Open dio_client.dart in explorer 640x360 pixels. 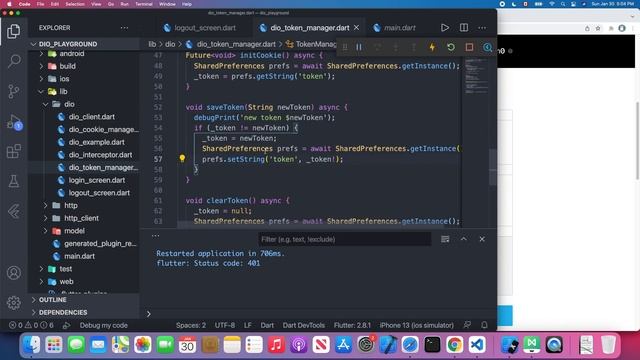pyautogui.click(x=91, y=117)
